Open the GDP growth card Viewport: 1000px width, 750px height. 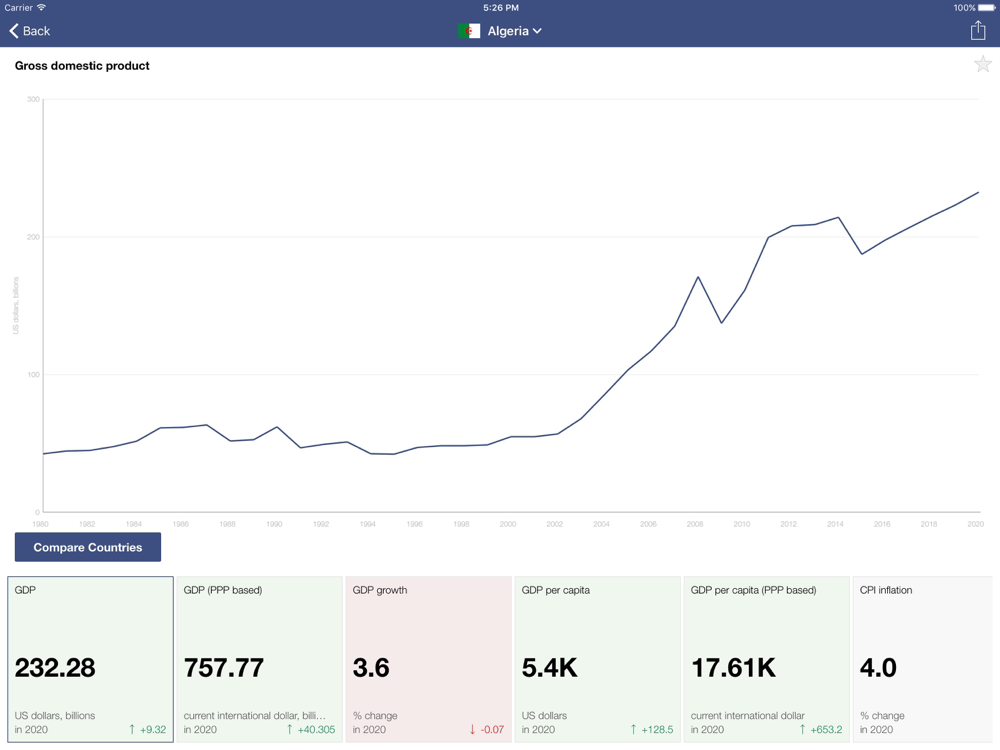[428, 659]
